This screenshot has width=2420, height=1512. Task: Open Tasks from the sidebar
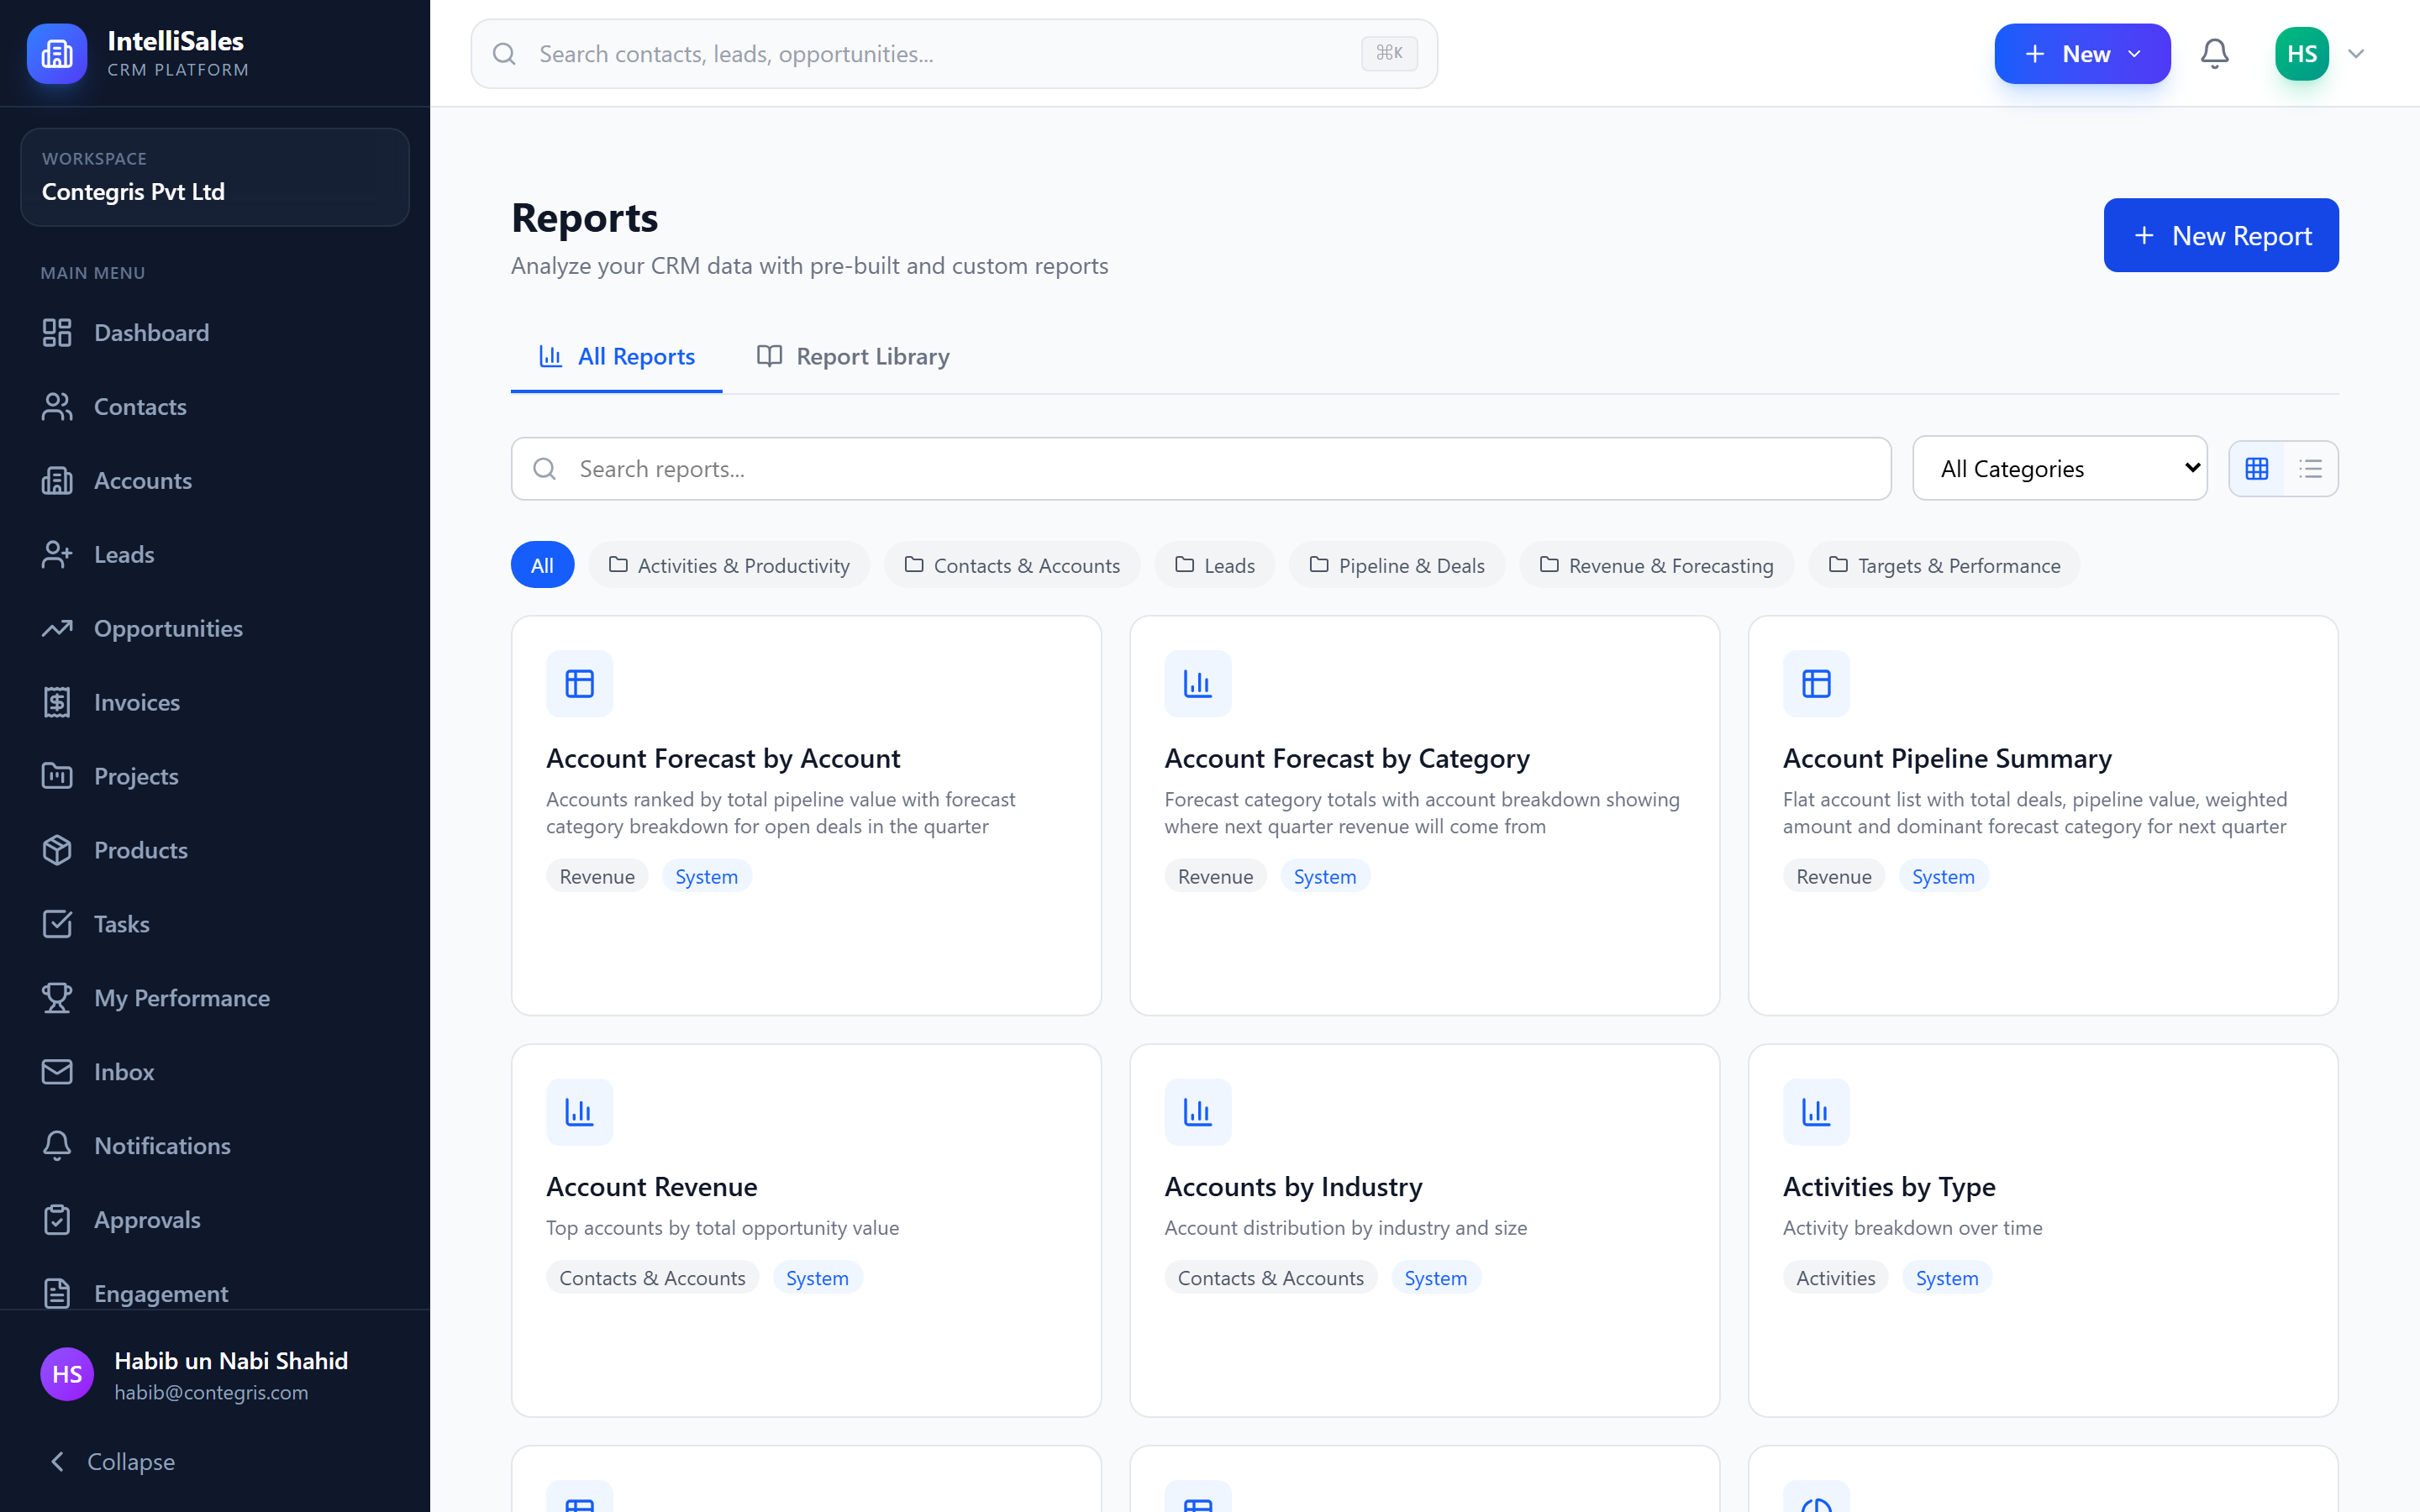pos(215,924)
